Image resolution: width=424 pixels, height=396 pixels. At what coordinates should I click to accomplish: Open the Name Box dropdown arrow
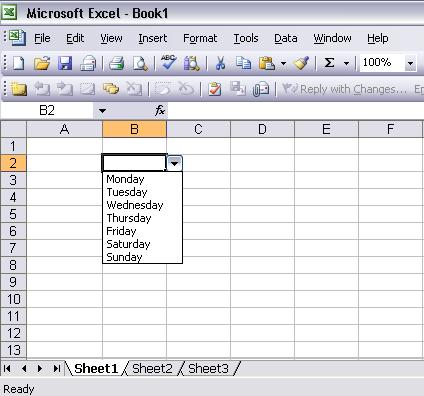102,111
